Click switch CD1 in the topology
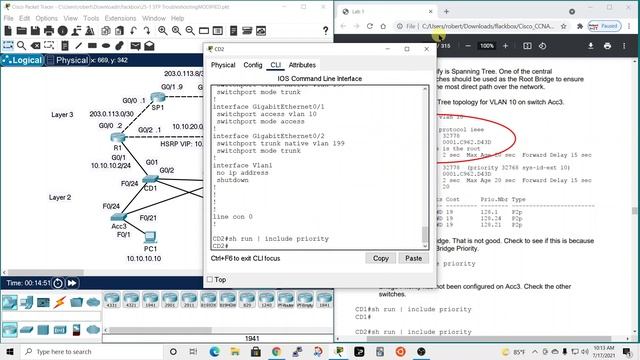The image size is (640, 360). coord(150,179)
